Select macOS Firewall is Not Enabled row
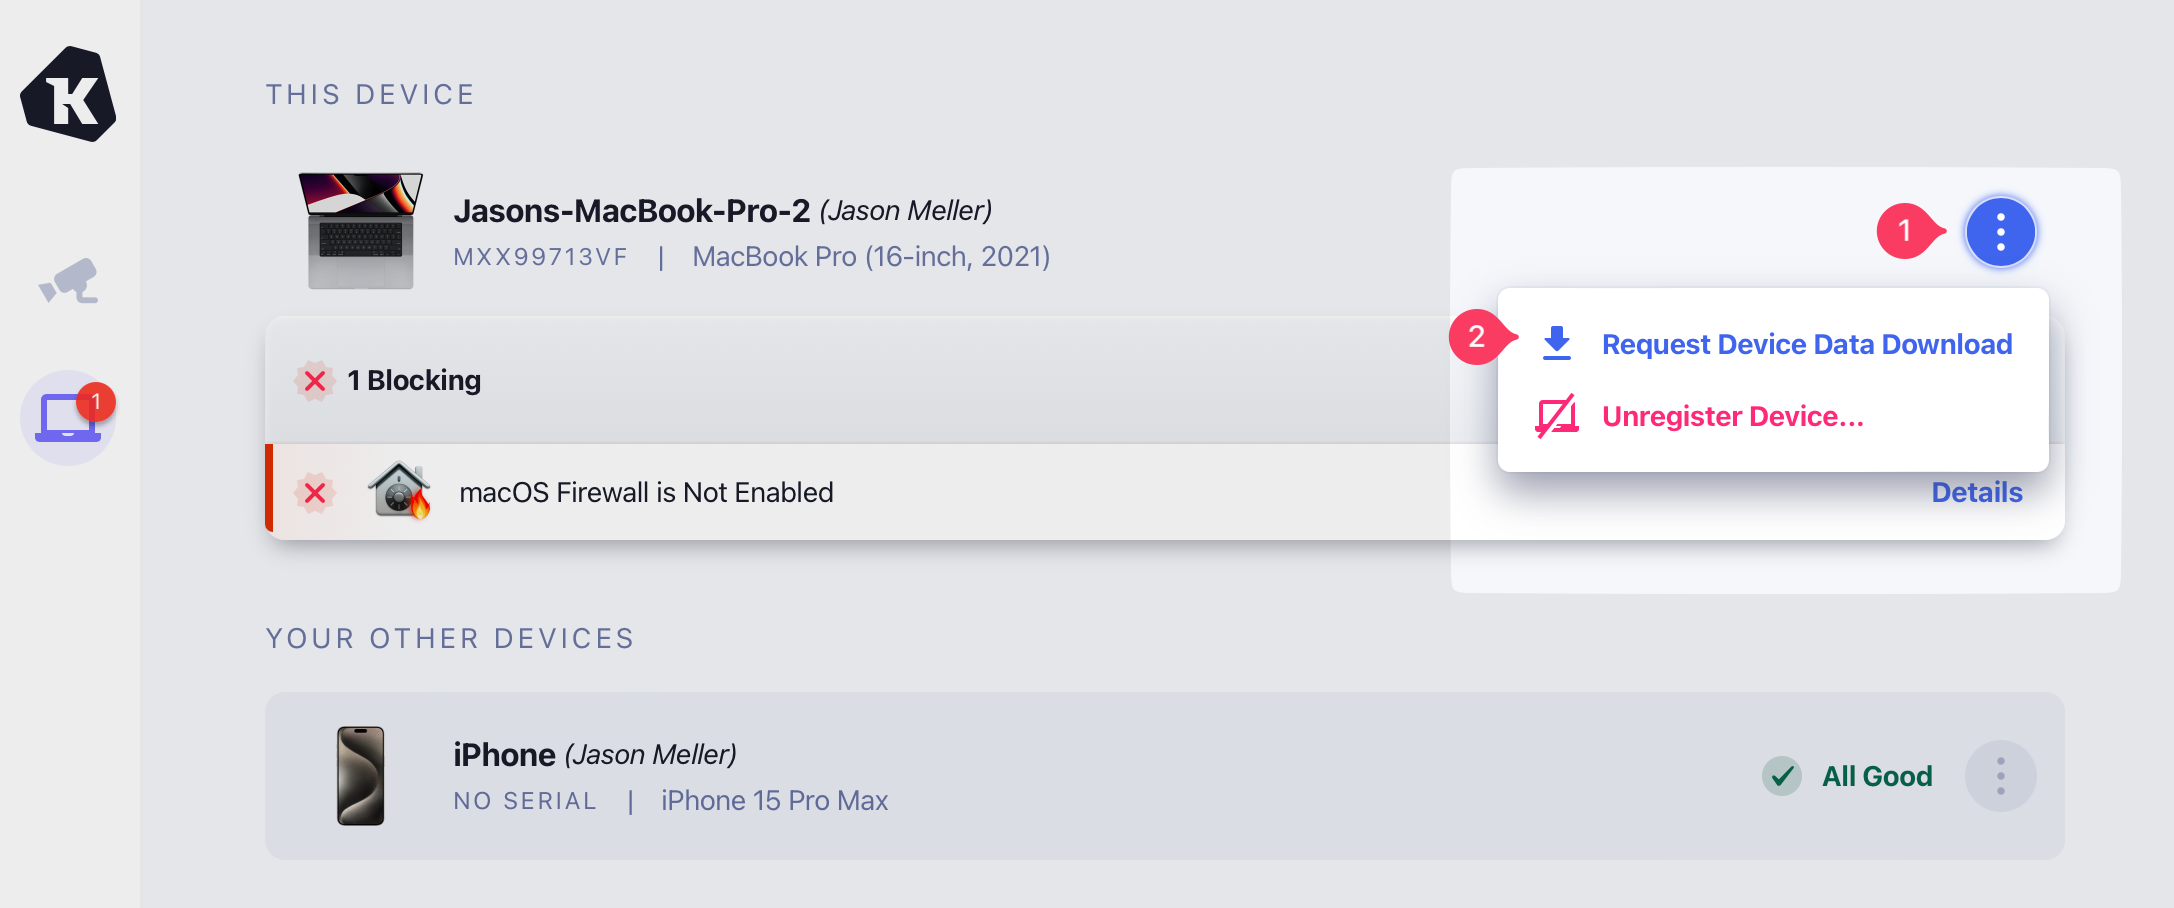 coord(646,493)
